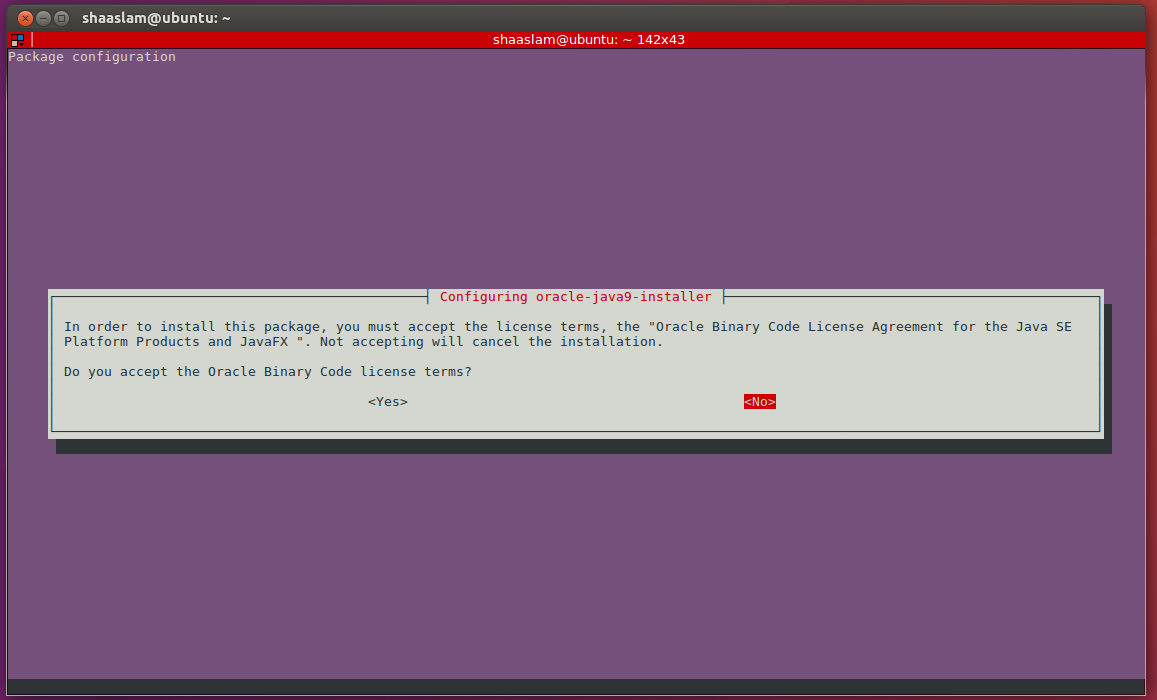Click the license paragraph starting 'In order to install'
This screenshot has height=700, width=1157.
point(567,334)
